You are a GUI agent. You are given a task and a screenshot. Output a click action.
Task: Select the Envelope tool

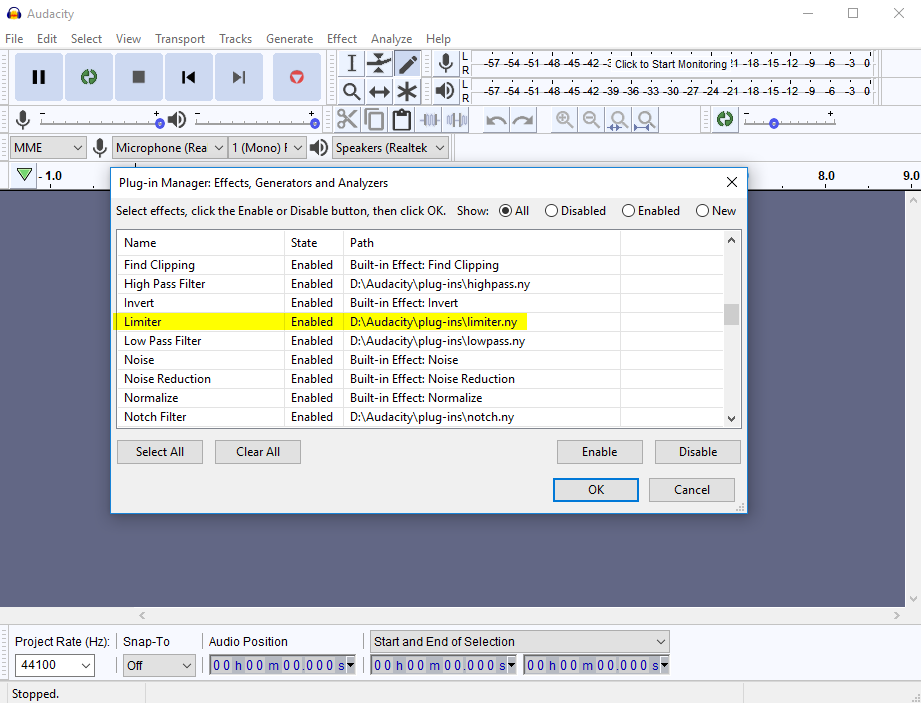(379, 63)
